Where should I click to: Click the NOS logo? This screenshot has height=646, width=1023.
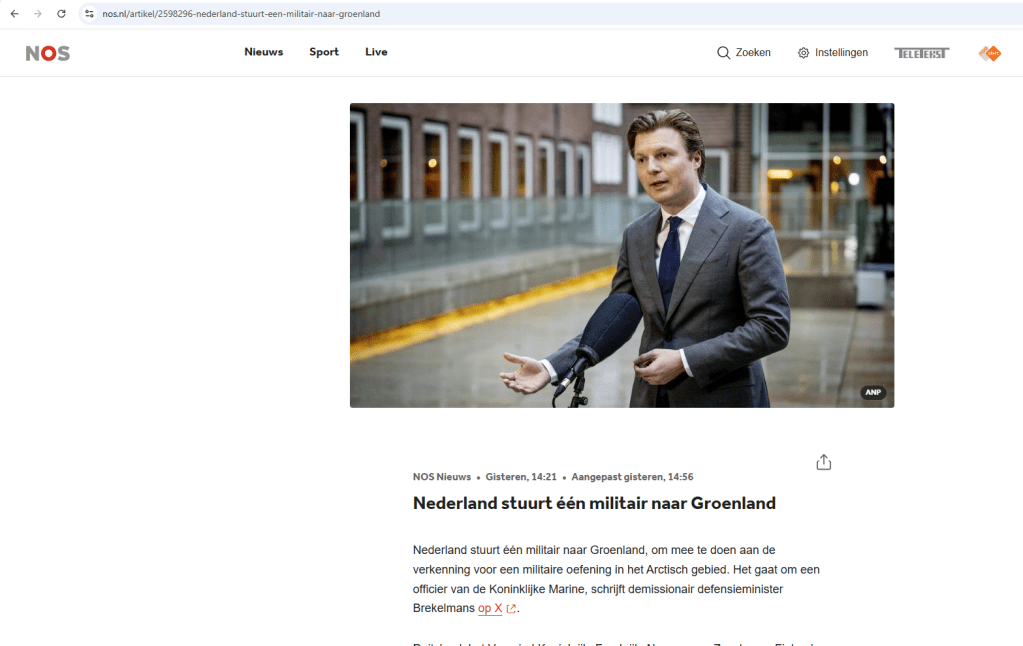click(48, 53)
